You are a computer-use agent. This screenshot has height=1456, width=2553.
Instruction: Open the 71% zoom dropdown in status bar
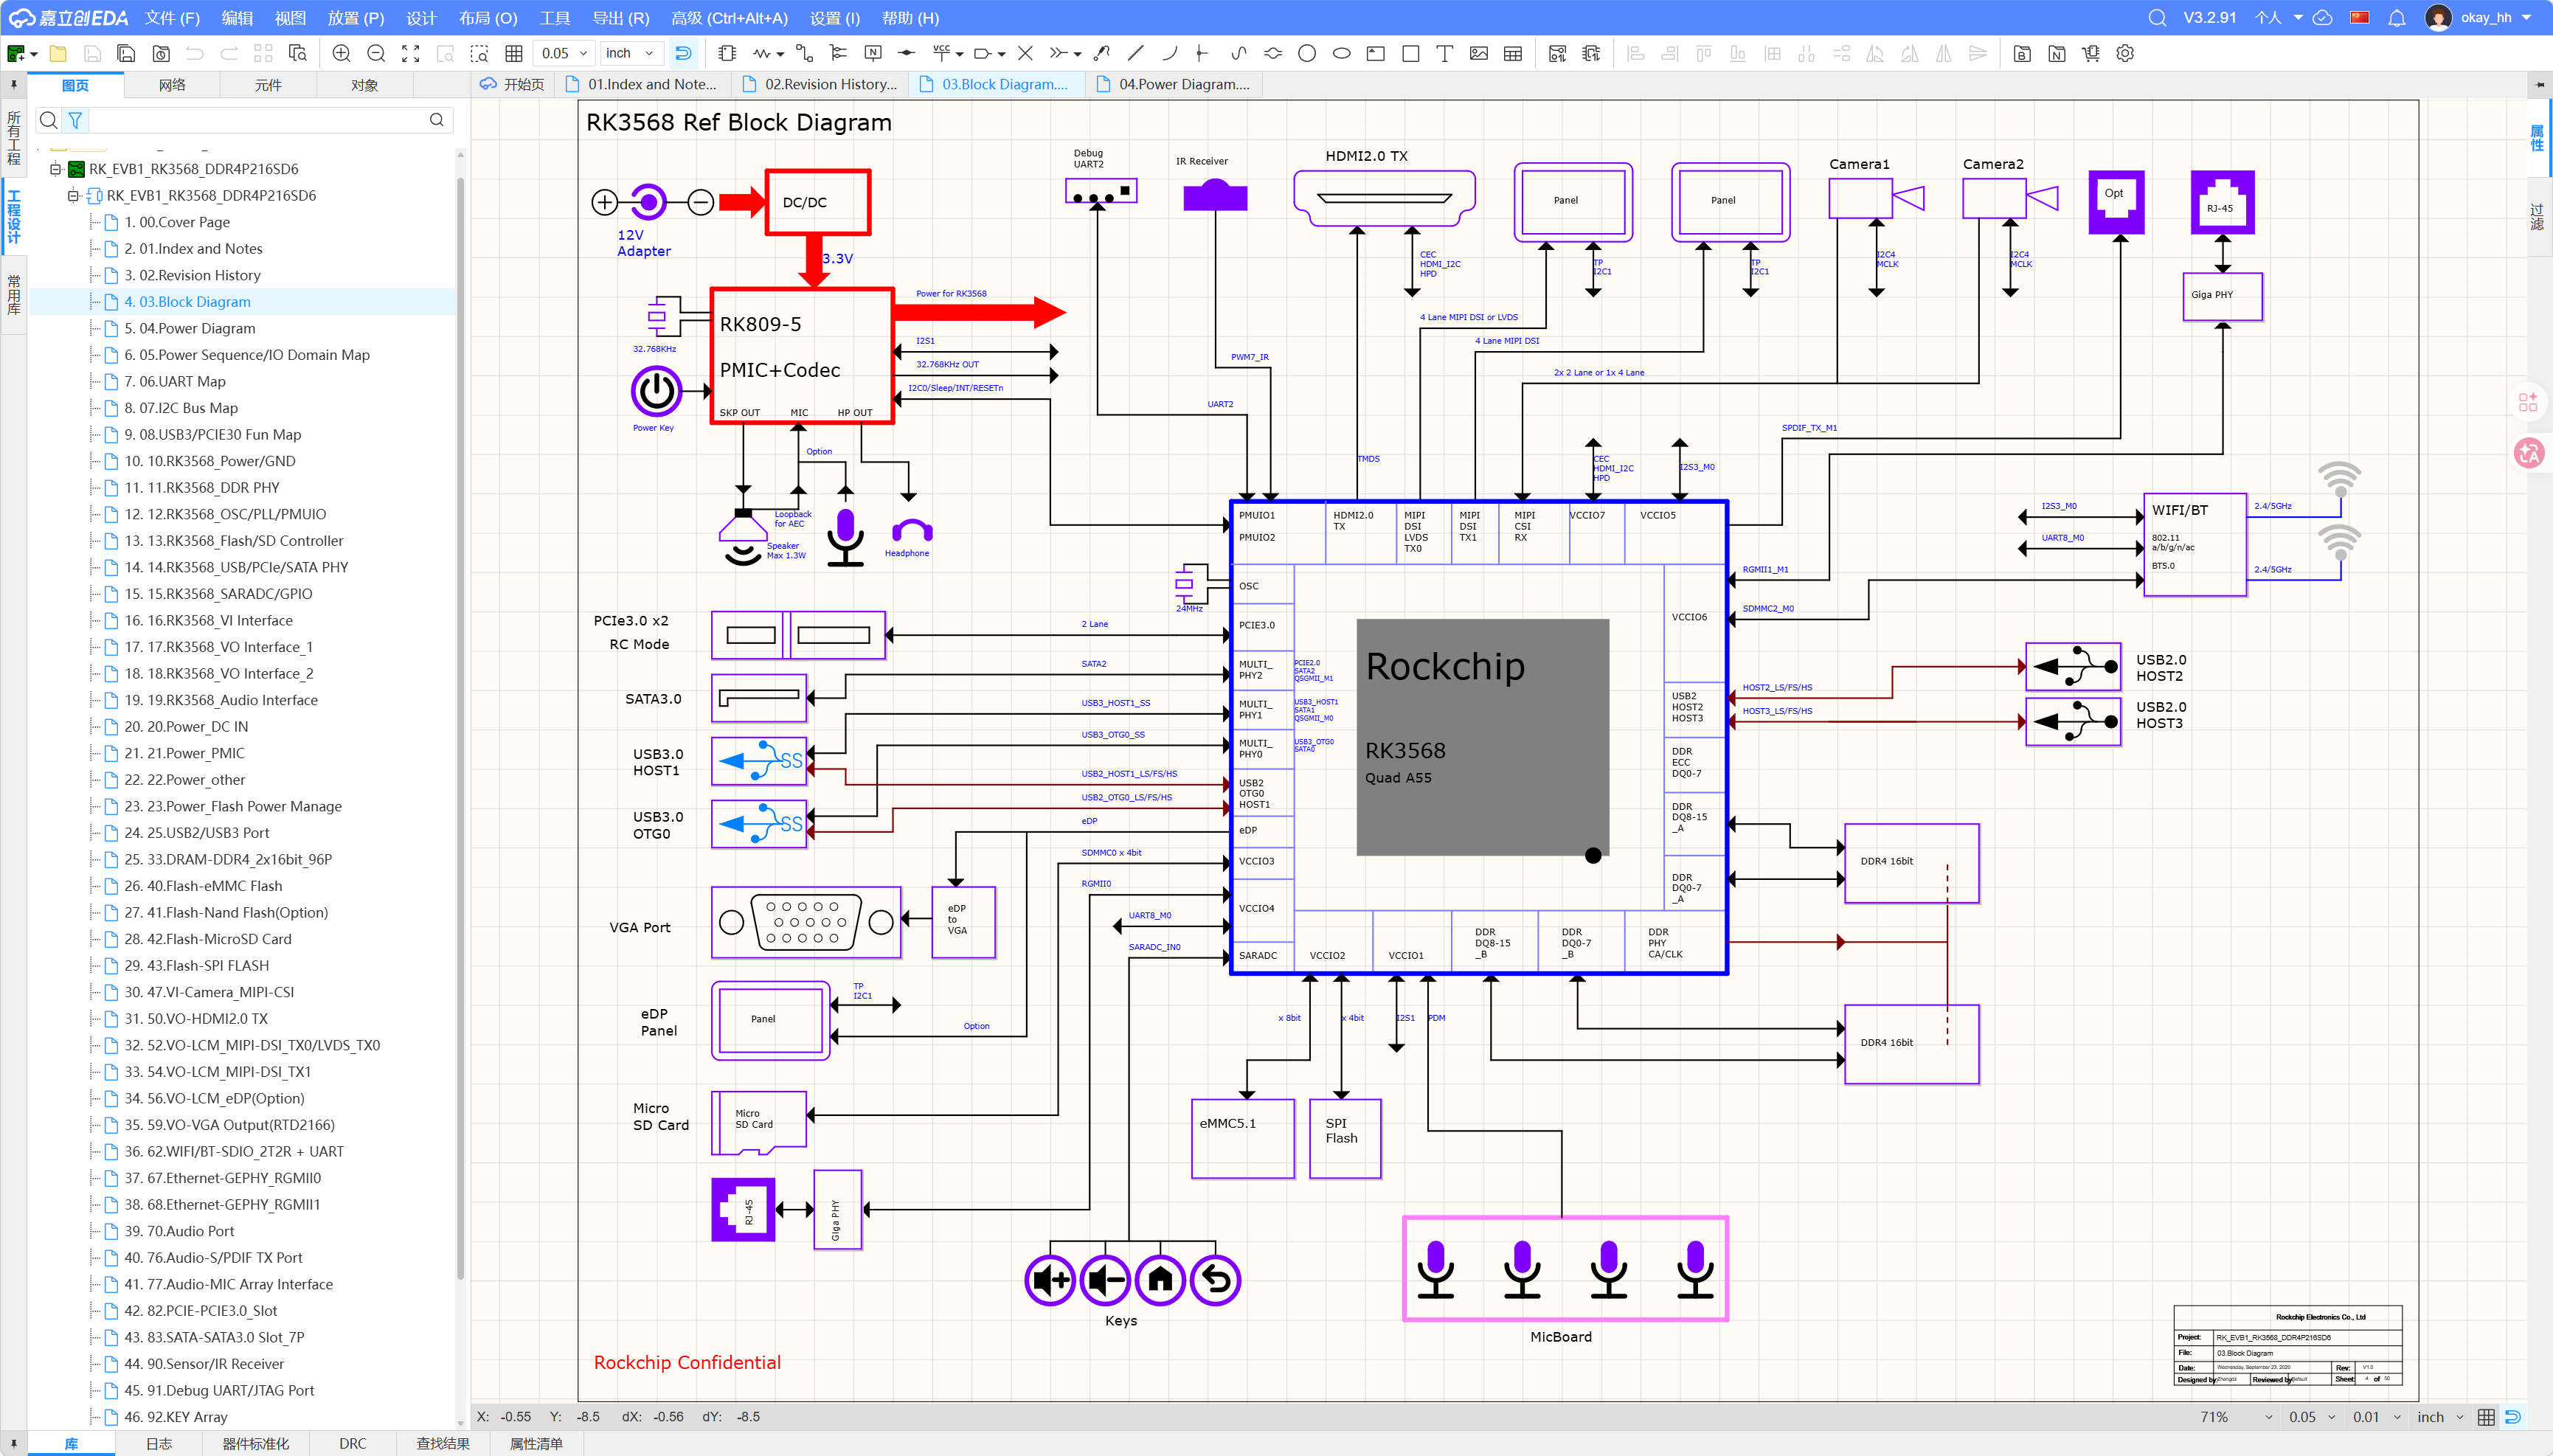coord(2236,1417)
